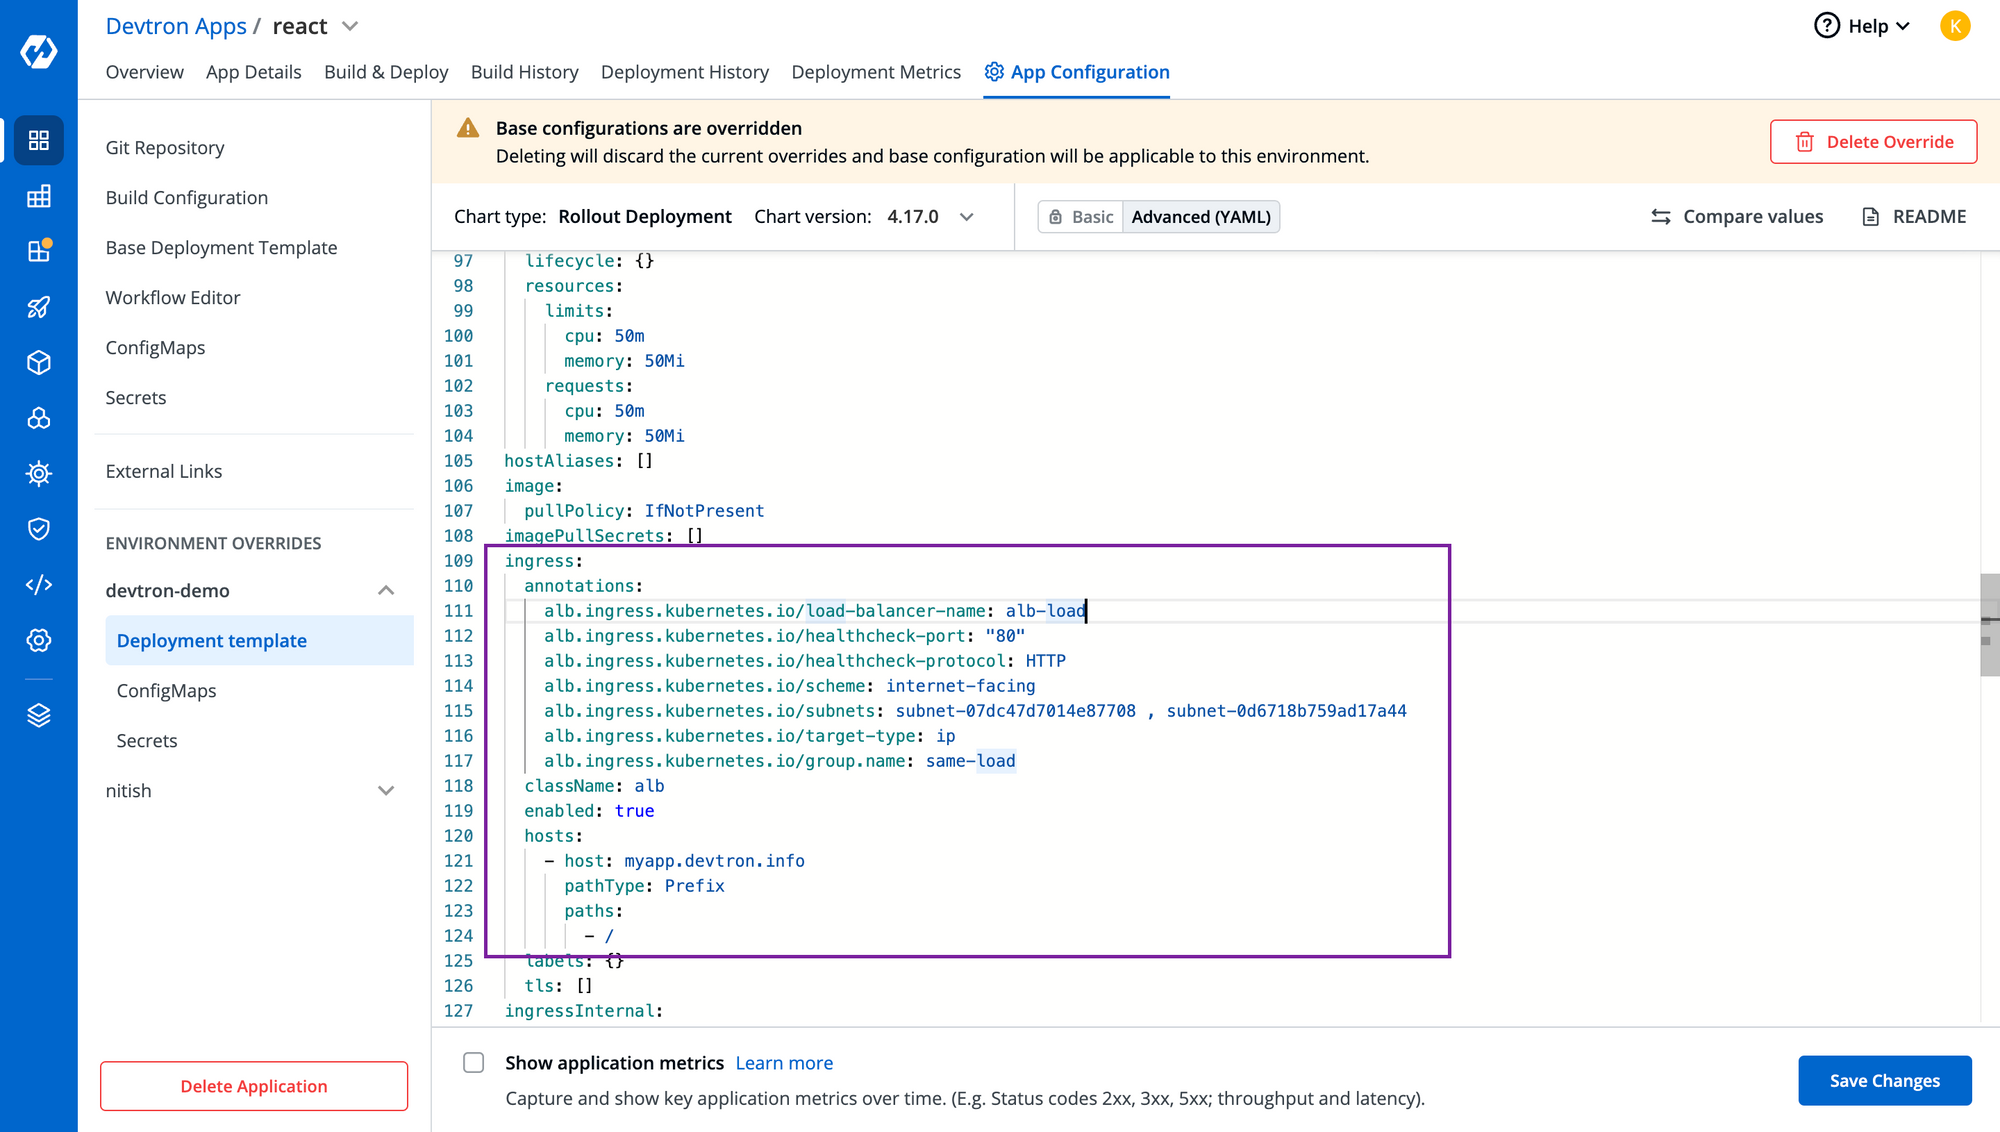Collapse the devtron-demo environment section
Viewport: 2000px width, 1132px height.
point(386,591)
